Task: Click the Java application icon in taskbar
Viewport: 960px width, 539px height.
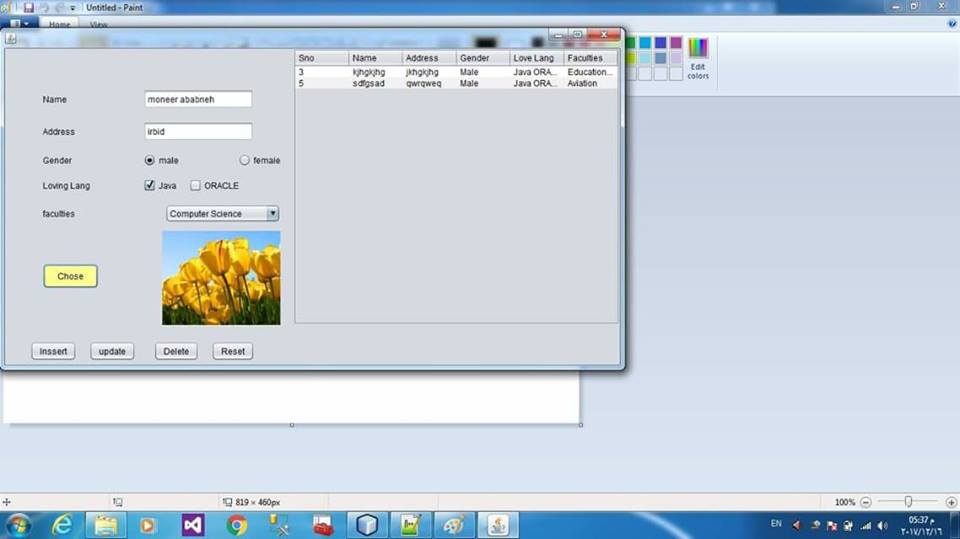Action: tap(497, 525)
